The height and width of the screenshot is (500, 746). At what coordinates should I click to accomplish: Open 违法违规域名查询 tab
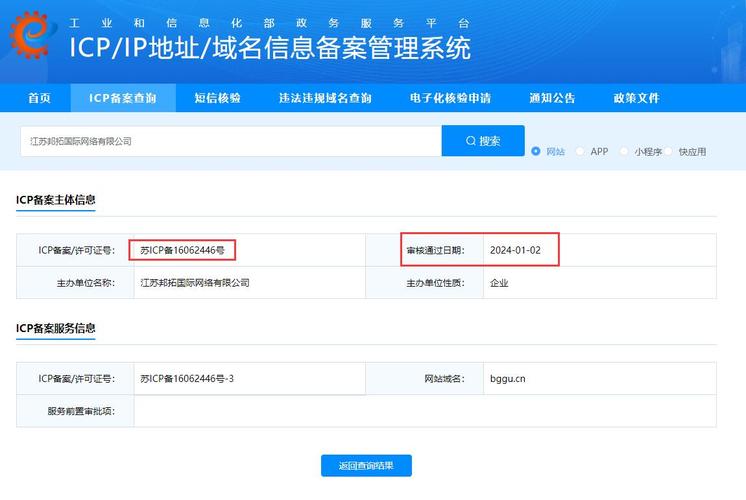[325, 98]
